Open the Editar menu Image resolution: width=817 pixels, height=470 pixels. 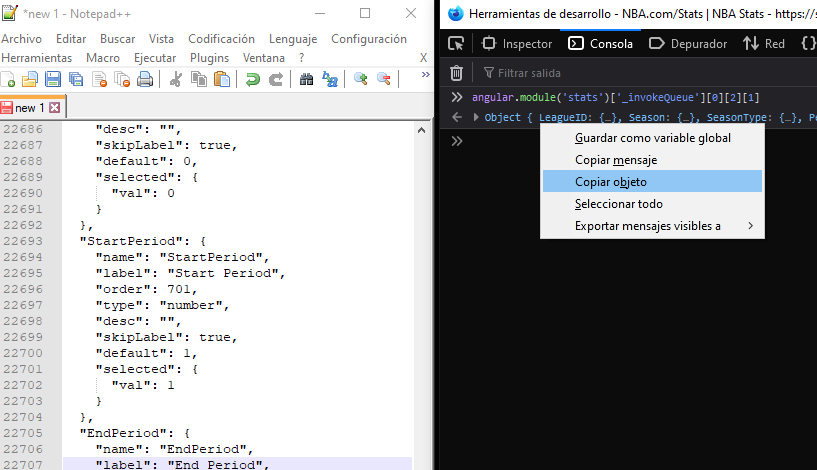click(71, 39)
